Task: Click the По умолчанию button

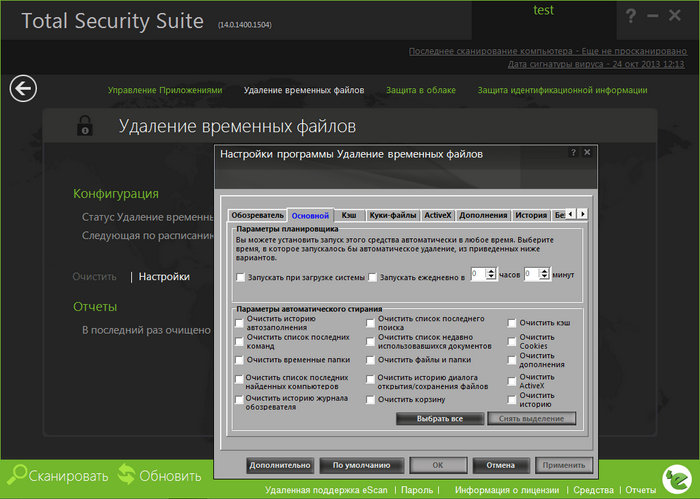Action: (x=362, y=465)
